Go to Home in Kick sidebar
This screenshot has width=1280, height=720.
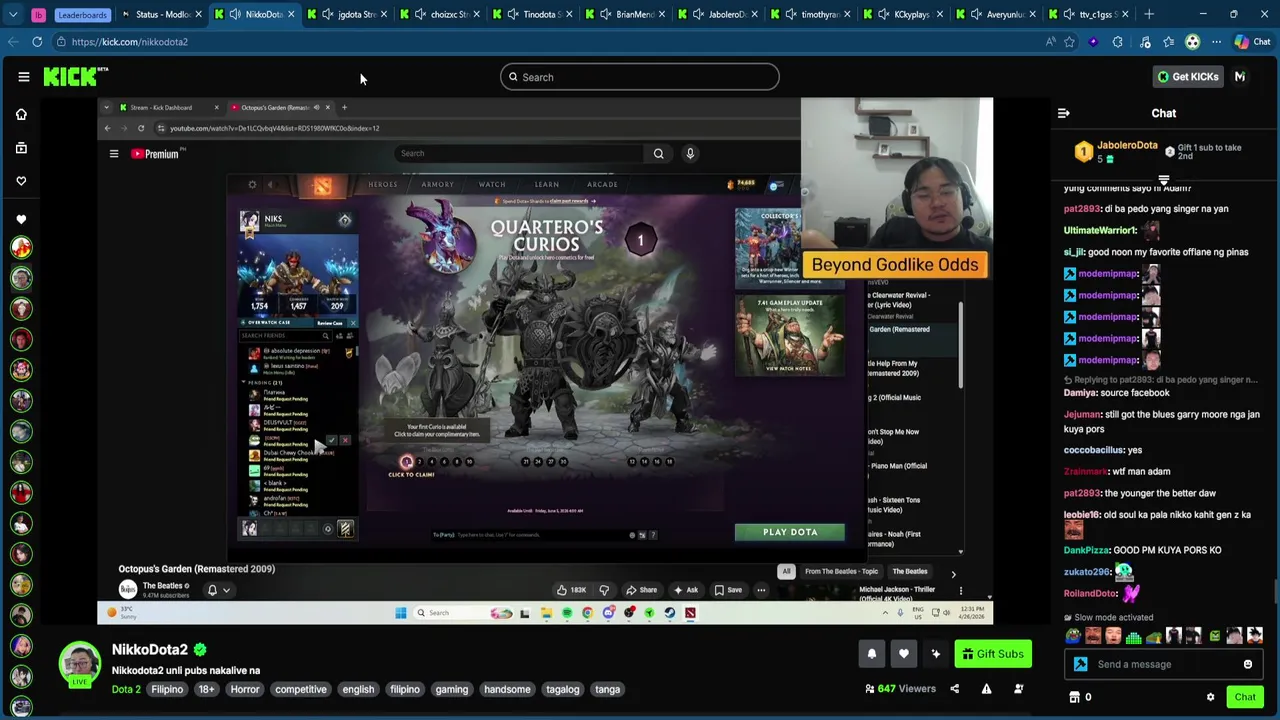coord(21,114)
